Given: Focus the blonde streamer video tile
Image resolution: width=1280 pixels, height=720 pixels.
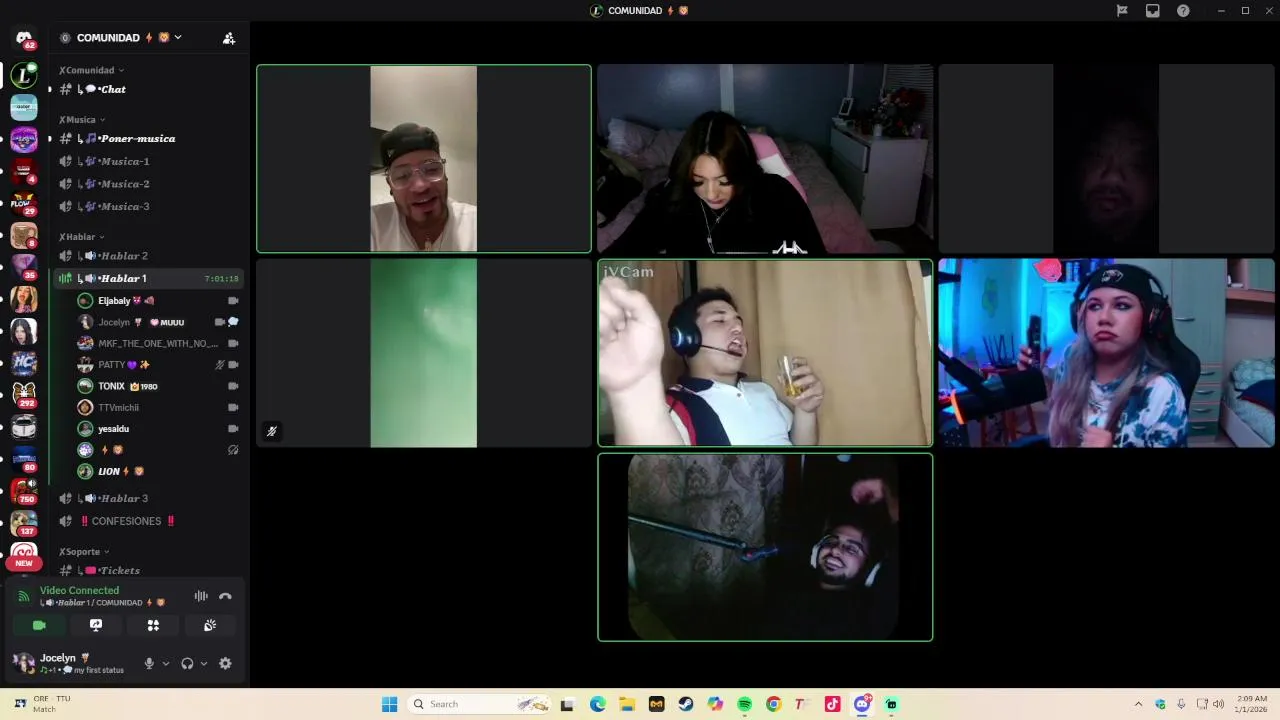Looking at the screenshot, I should coord(1106,353).
